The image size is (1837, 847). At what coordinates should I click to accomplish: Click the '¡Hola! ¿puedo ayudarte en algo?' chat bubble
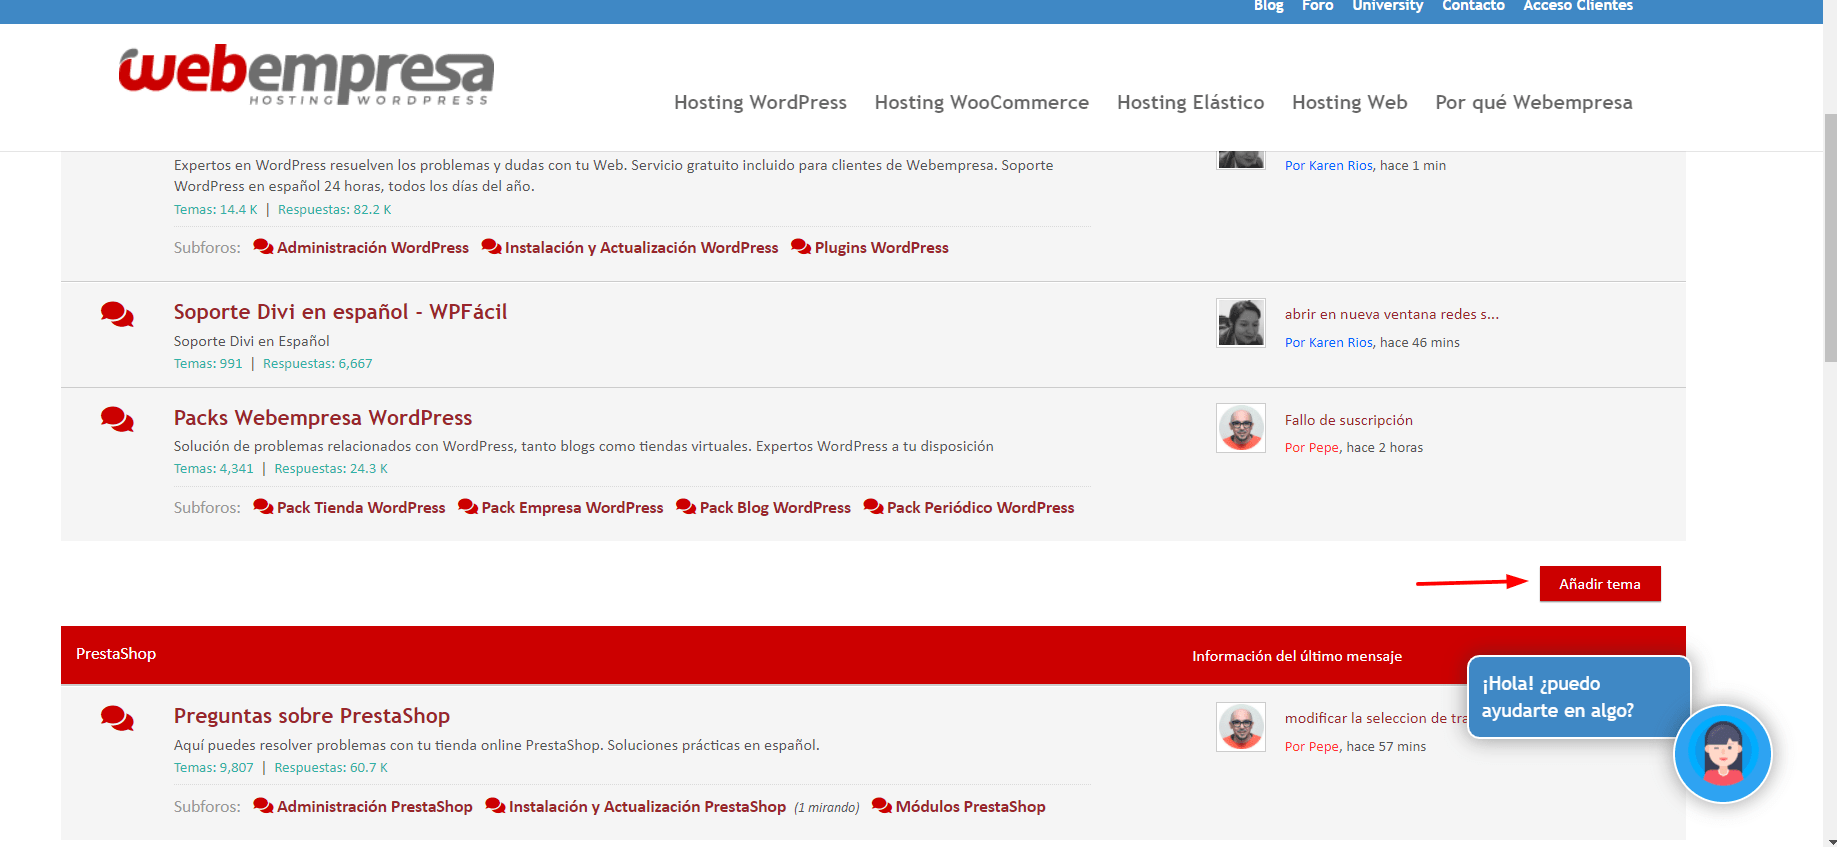(1577, 697)
